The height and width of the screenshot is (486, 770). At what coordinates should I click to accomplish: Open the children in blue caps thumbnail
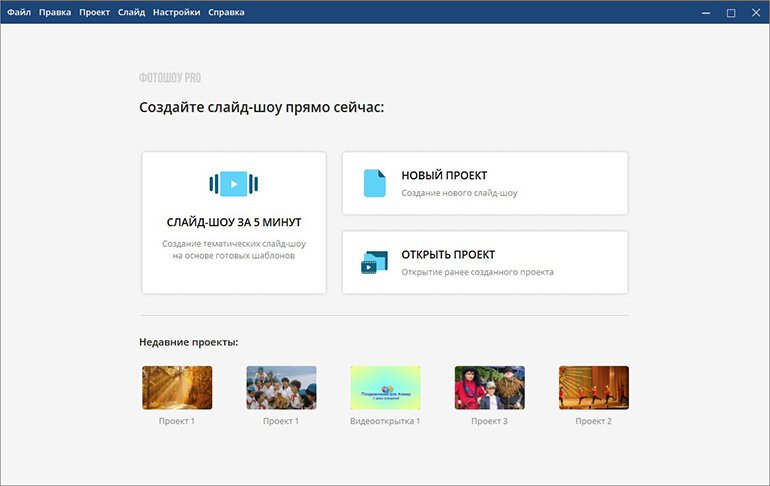281,387
